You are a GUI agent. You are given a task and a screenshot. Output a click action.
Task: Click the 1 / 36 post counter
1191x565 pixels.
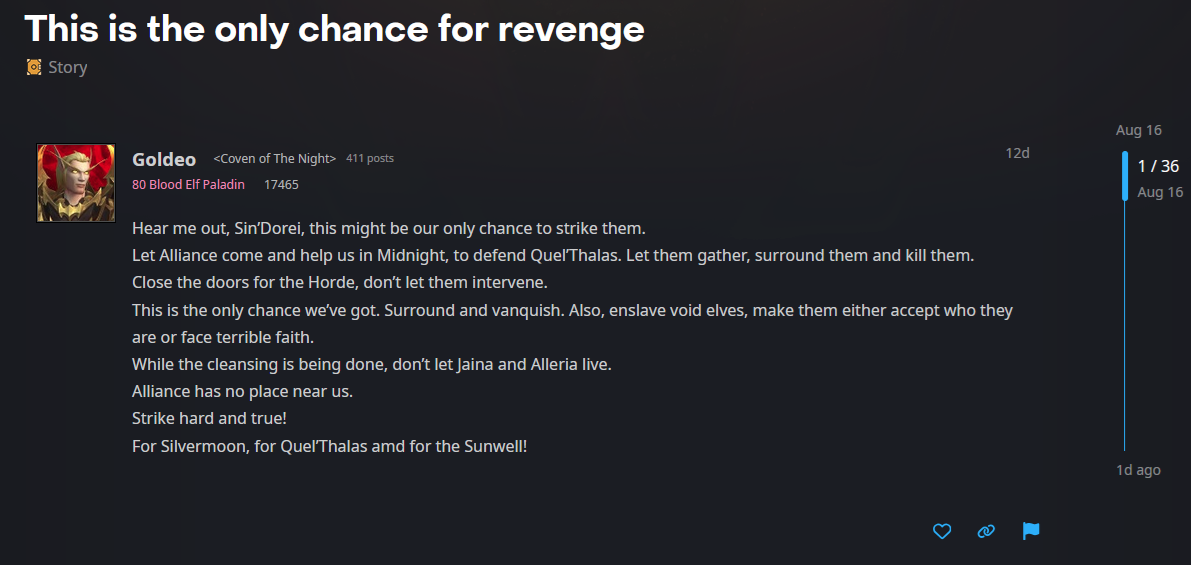coord(1158,166)
